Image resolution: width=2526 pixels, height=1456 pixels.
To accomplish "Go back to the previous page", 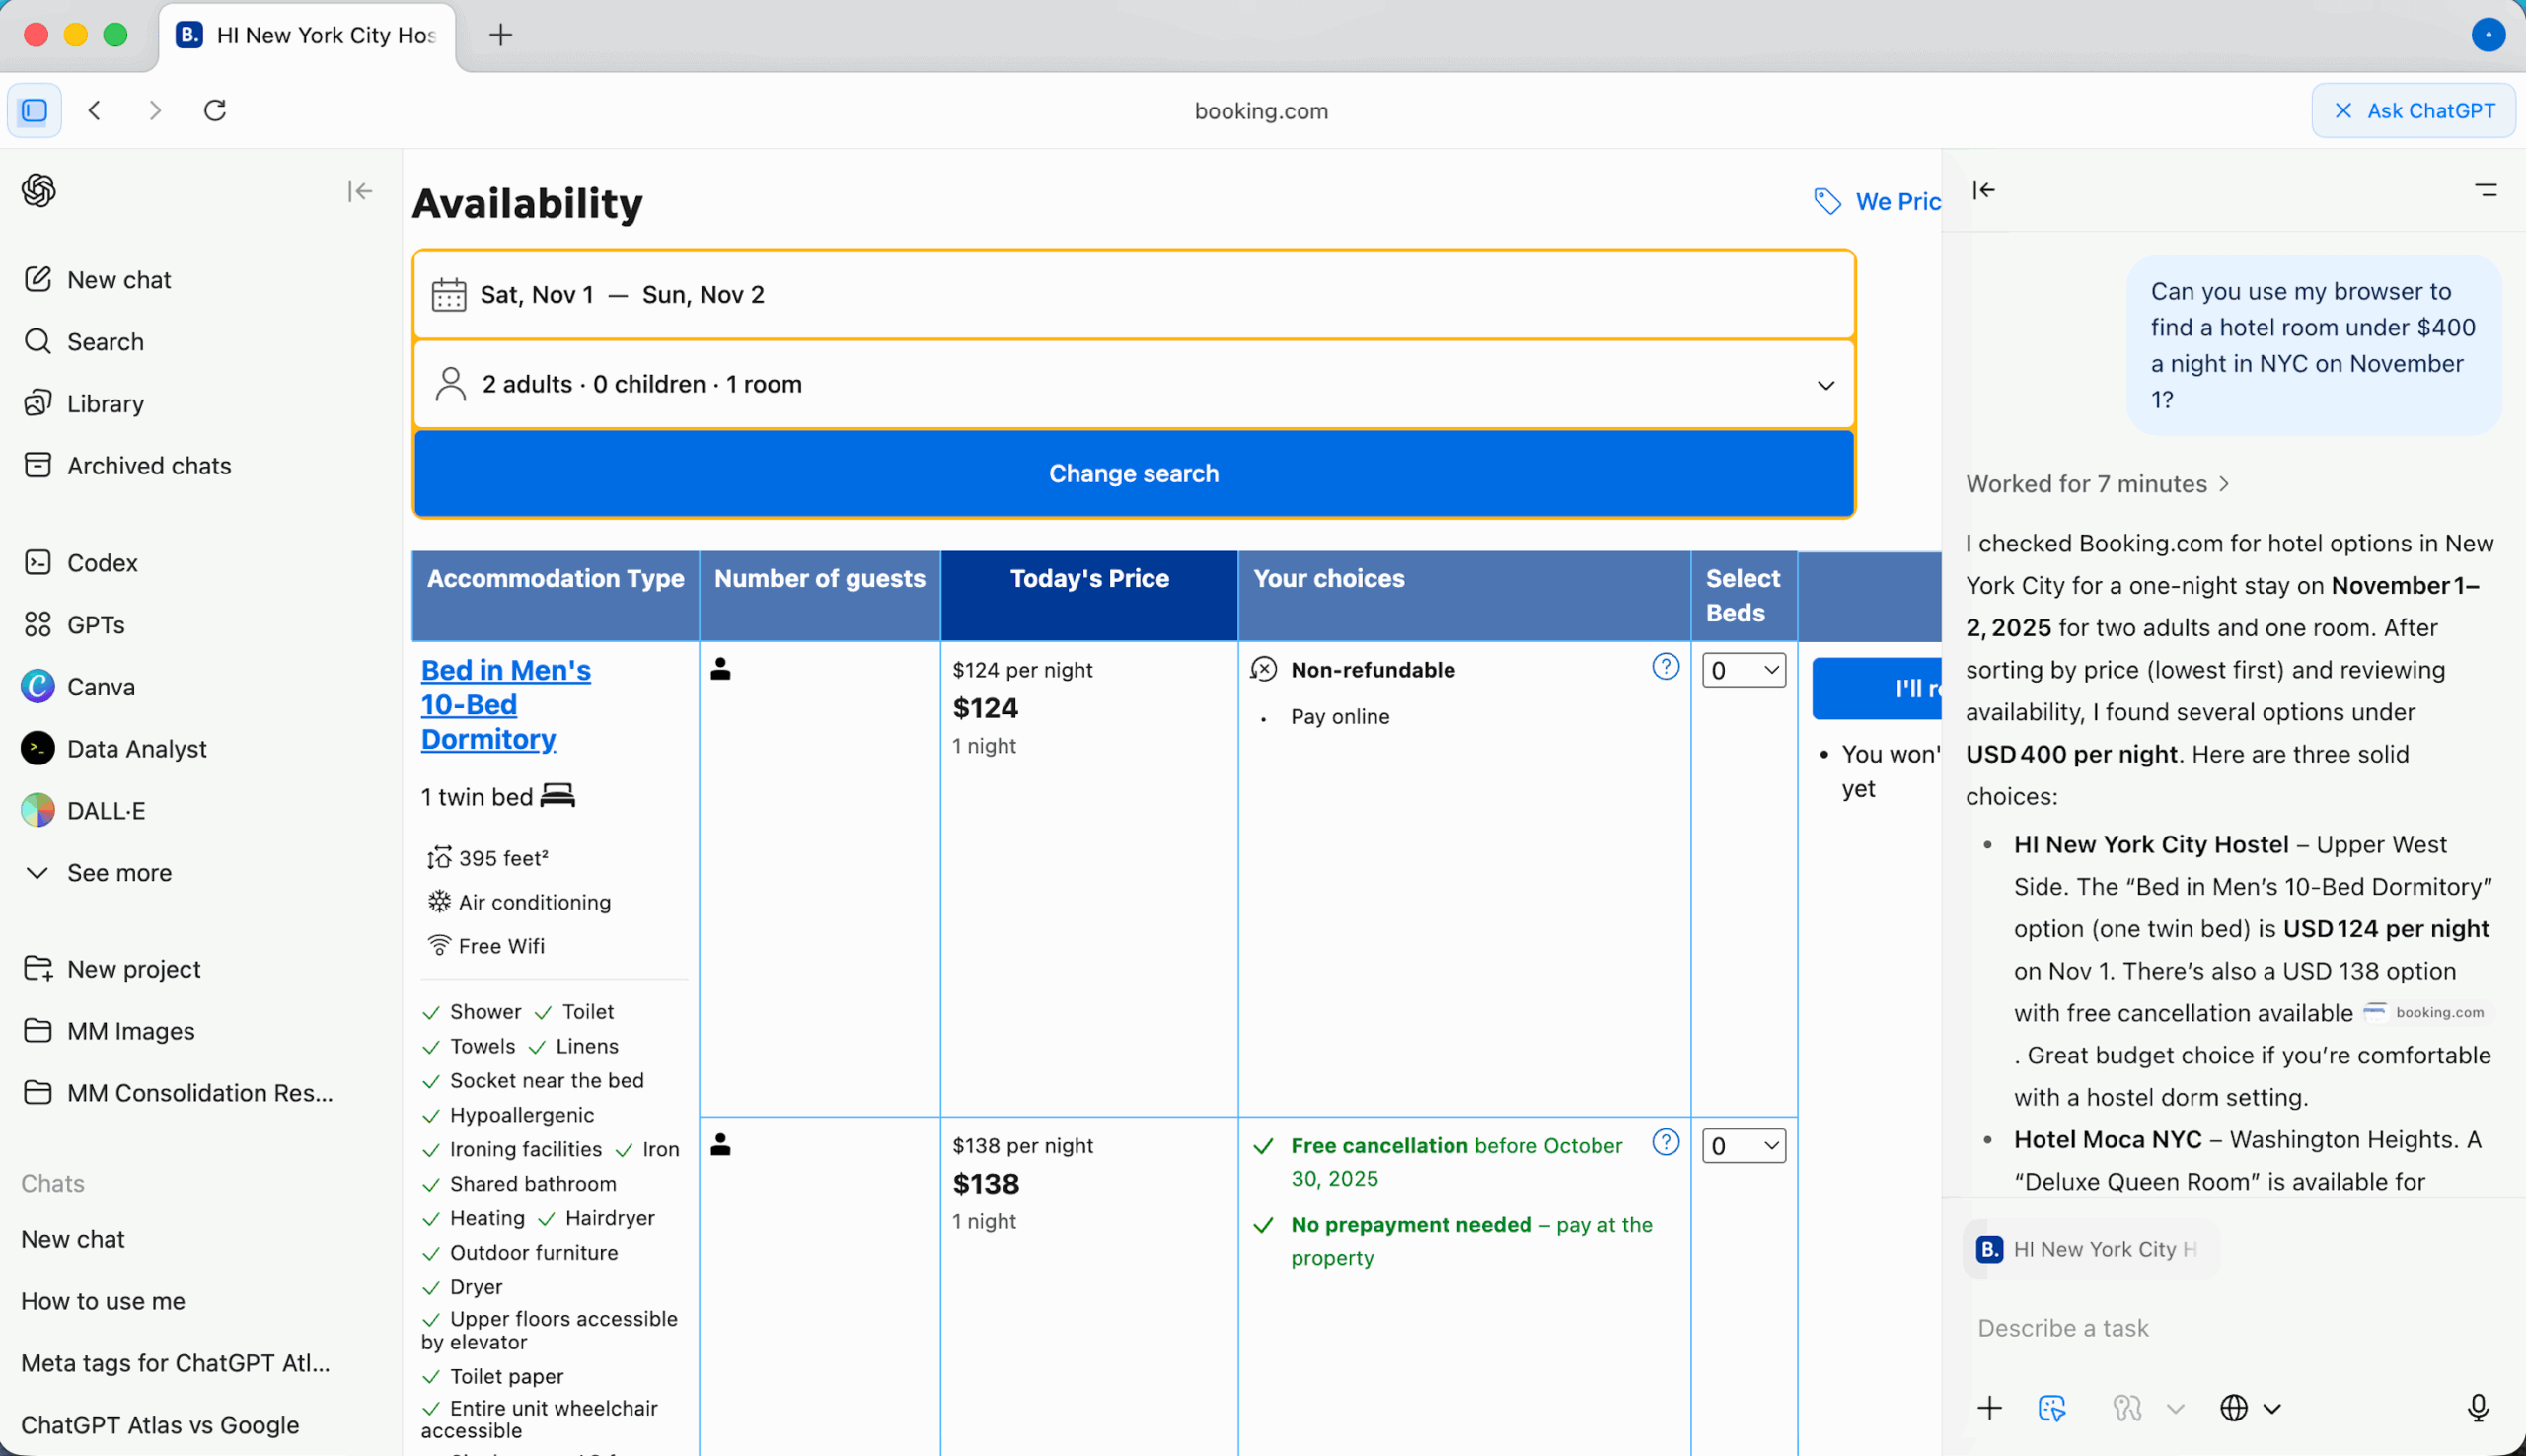I will click(x=95, y=110).
